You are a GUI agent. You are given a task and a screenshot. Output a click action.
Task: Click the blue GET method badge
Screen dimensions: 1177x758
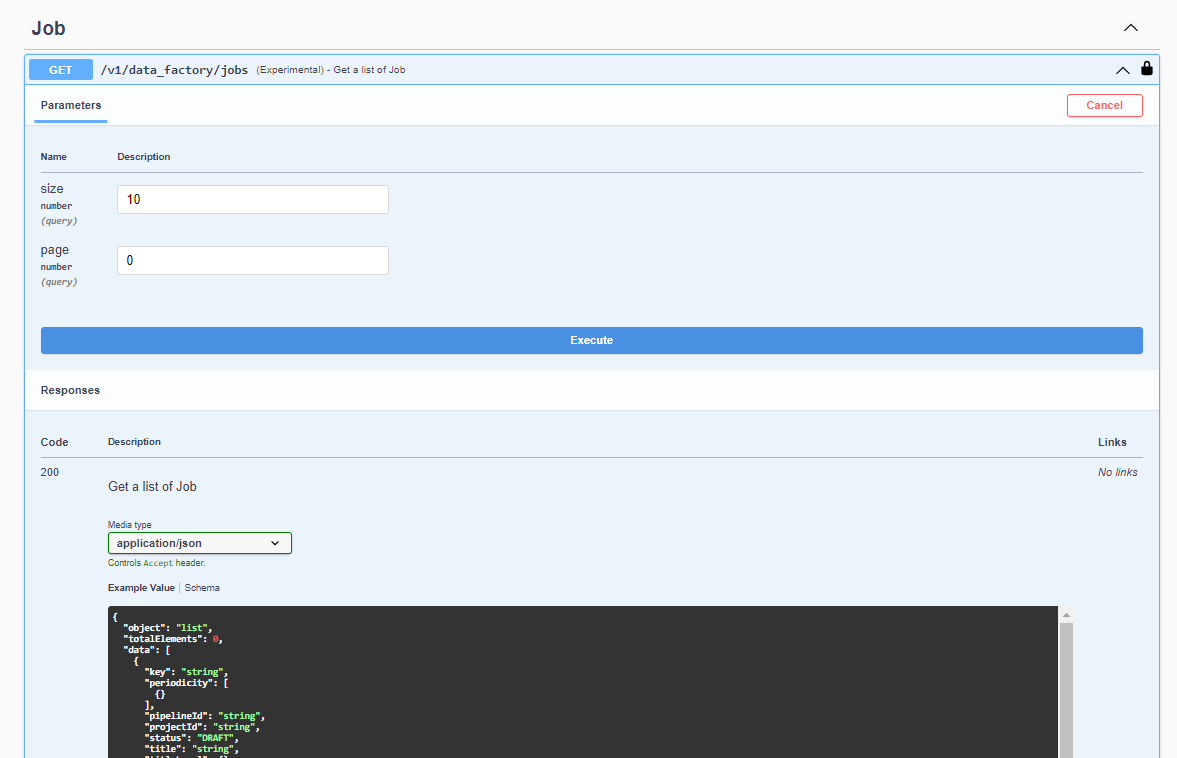pos(61,70)
